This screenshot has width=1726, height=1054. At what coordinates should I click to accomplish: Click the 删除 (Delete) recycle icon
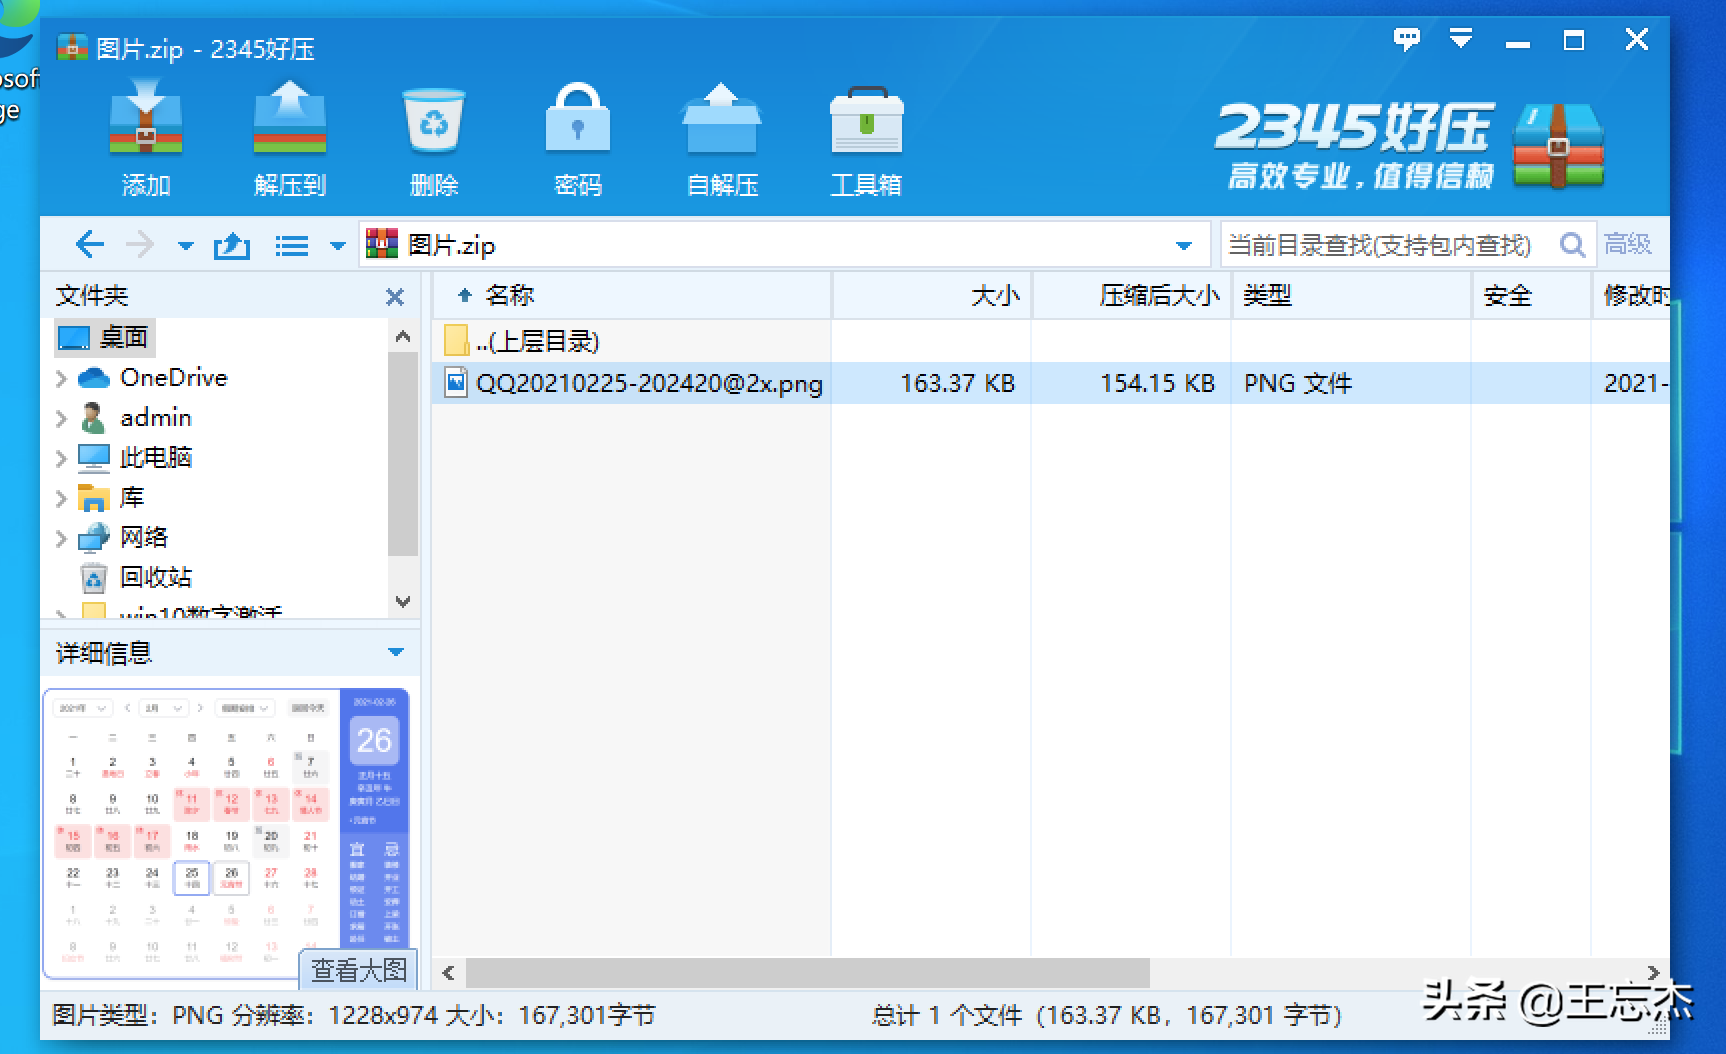[x=434, y=140]
